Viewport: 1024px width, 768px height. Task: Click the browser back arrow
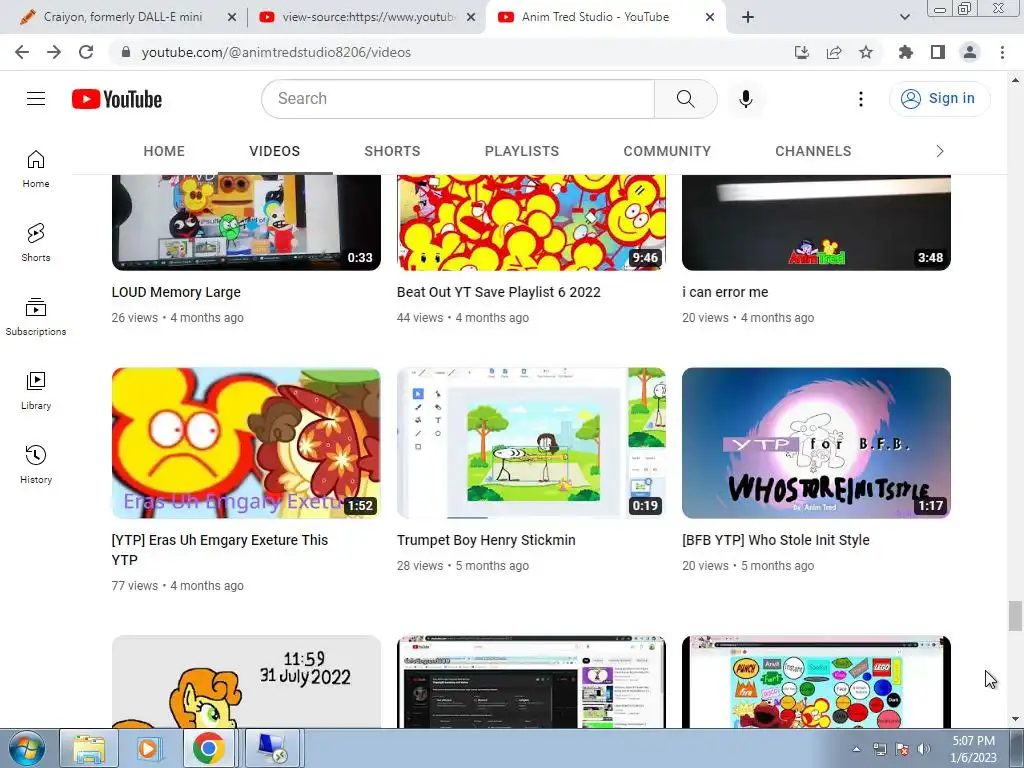point(22,52)
